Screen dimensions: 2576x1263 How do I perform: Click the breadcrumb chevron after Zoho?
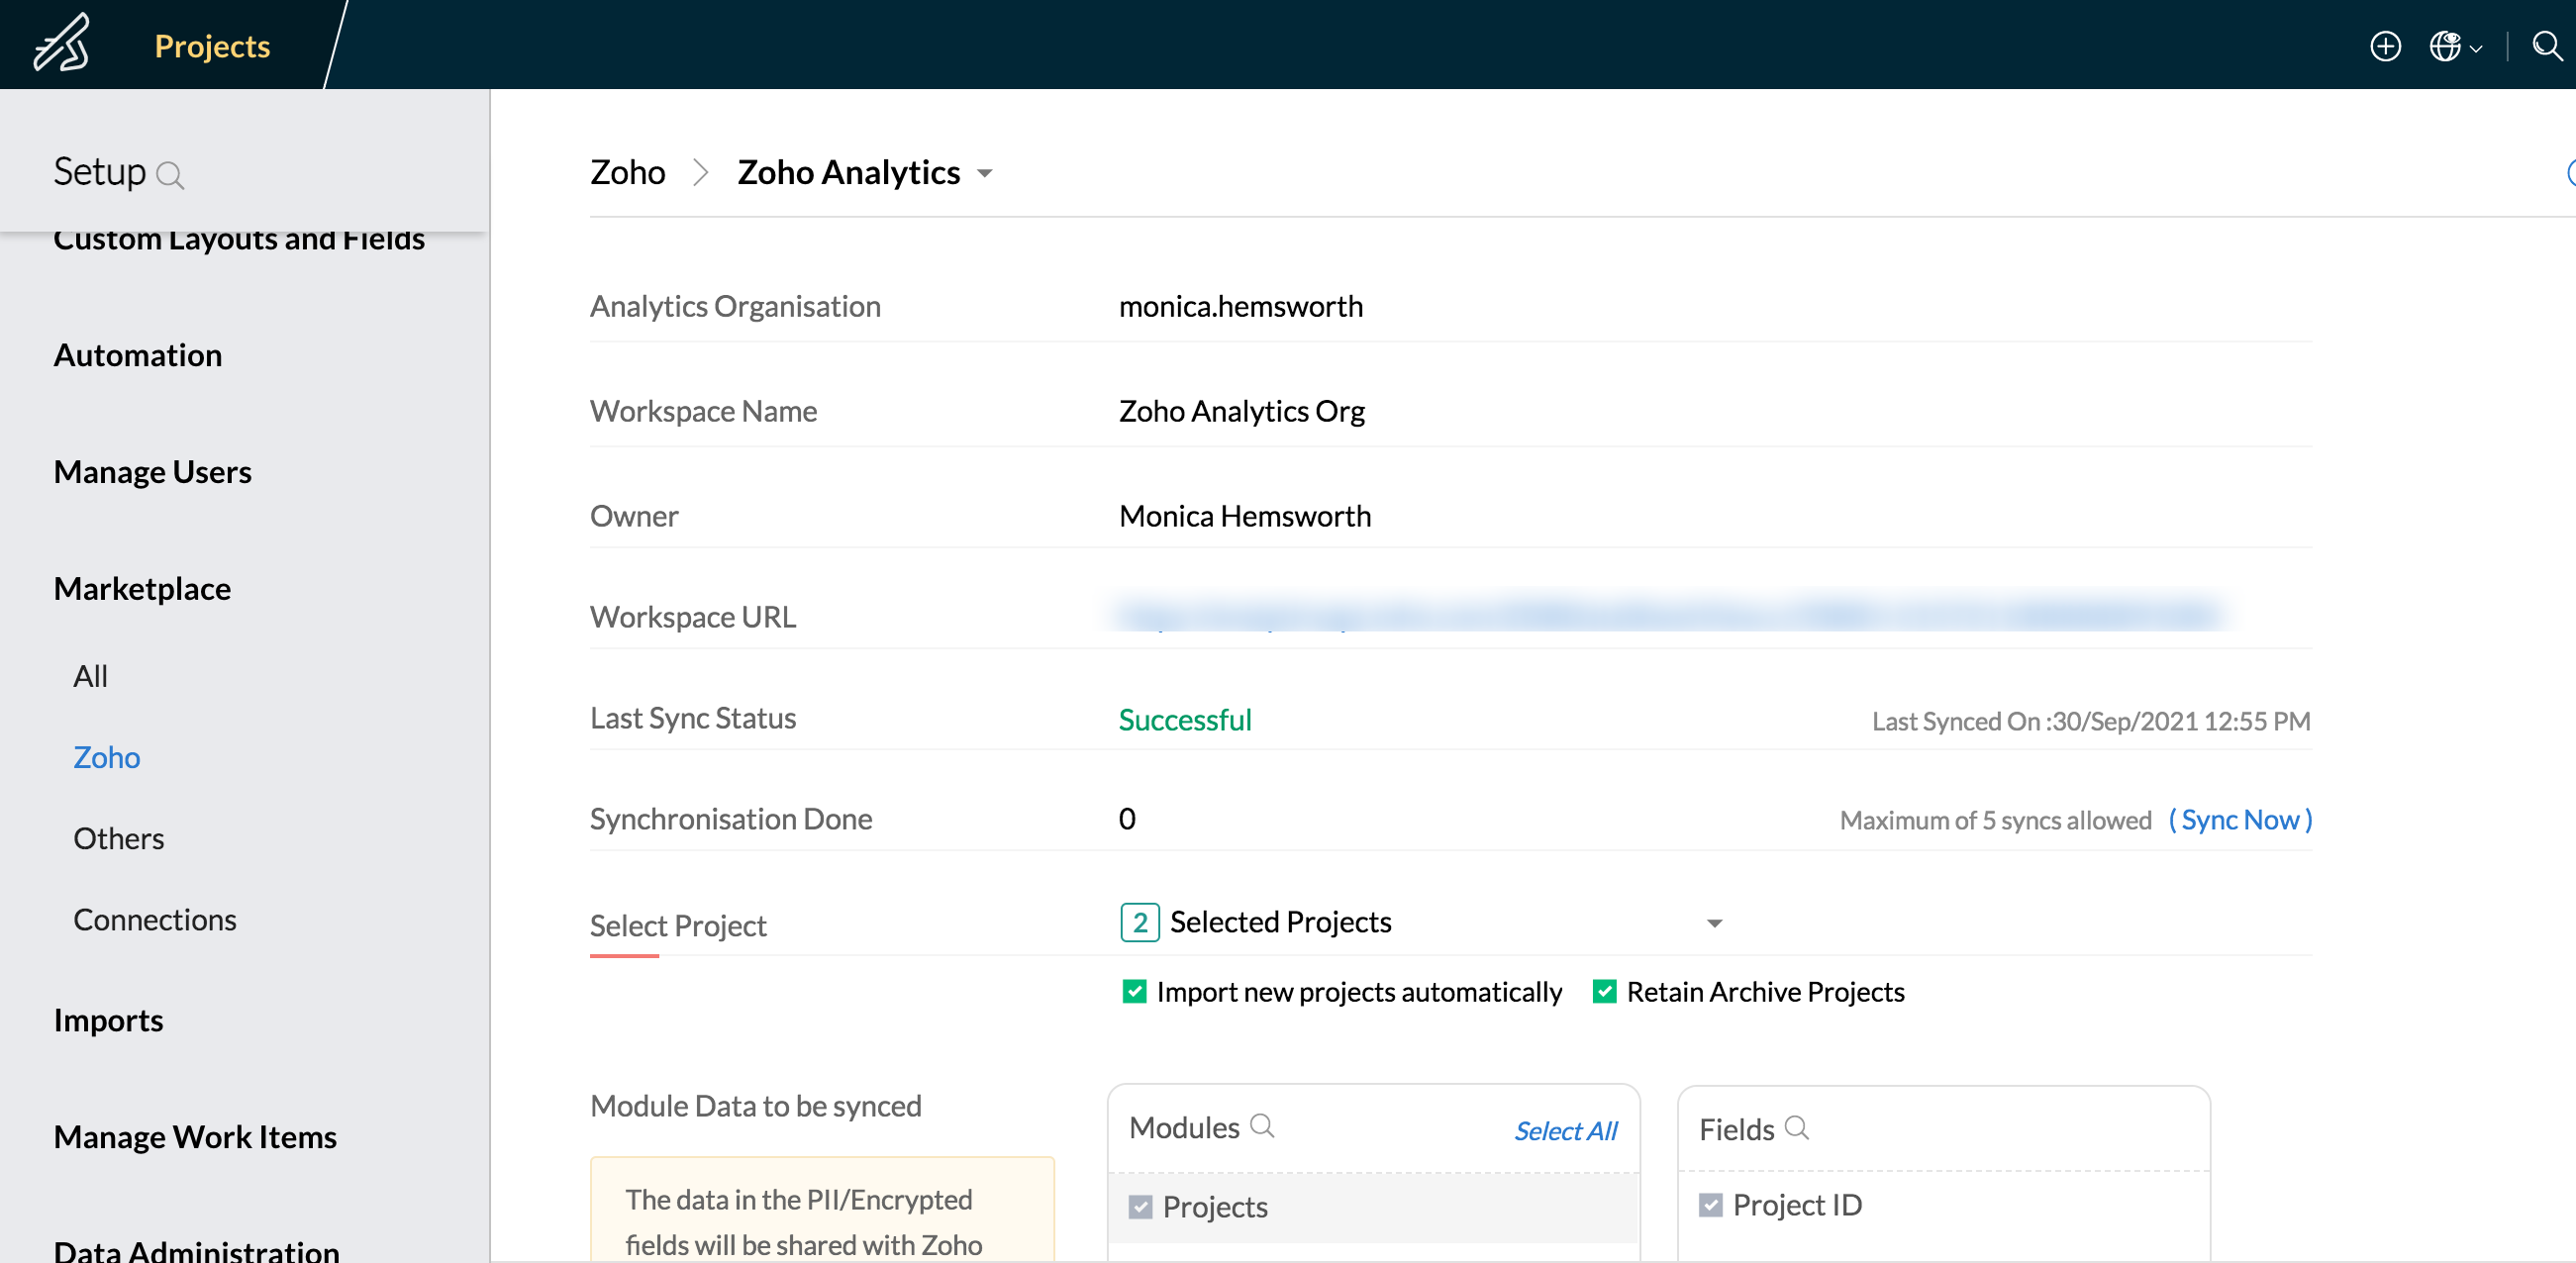(x=701, y=173)
